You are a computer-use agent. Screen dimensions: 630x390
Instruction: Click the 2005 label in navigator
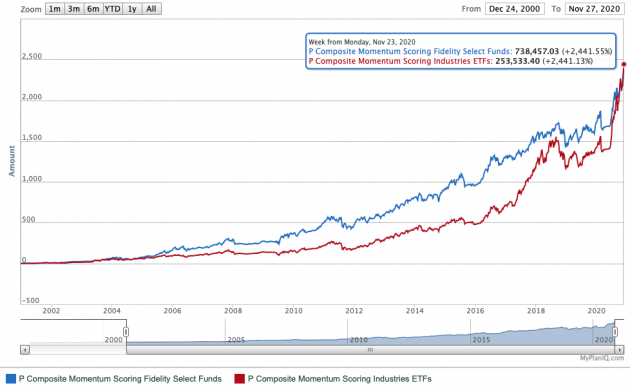[236, 340]
